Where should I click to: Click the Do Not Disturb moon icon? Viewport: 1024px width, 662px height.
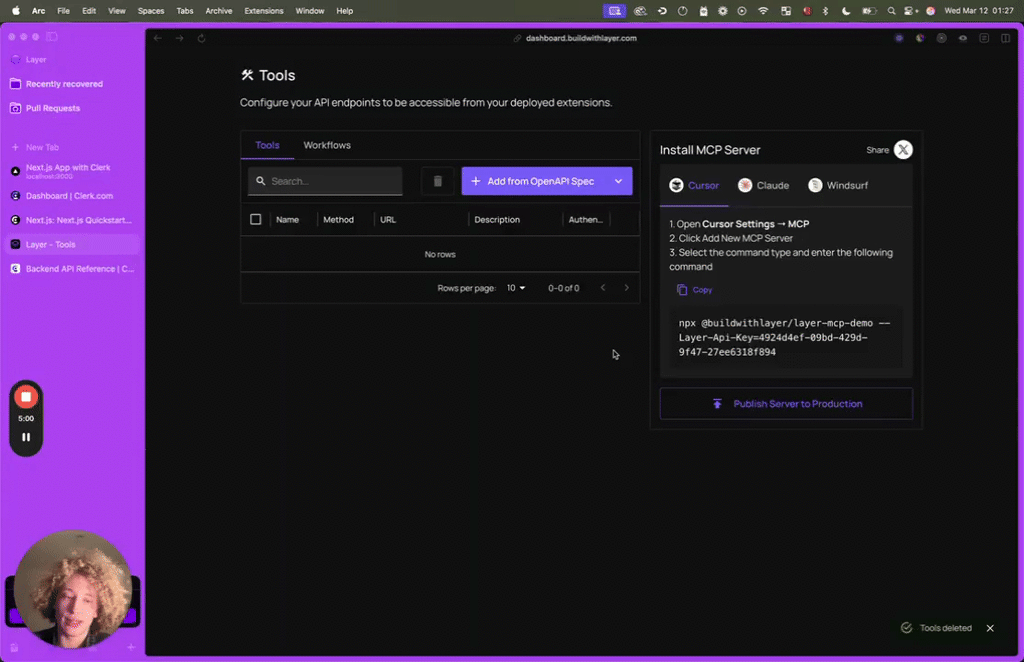point(846,10)
